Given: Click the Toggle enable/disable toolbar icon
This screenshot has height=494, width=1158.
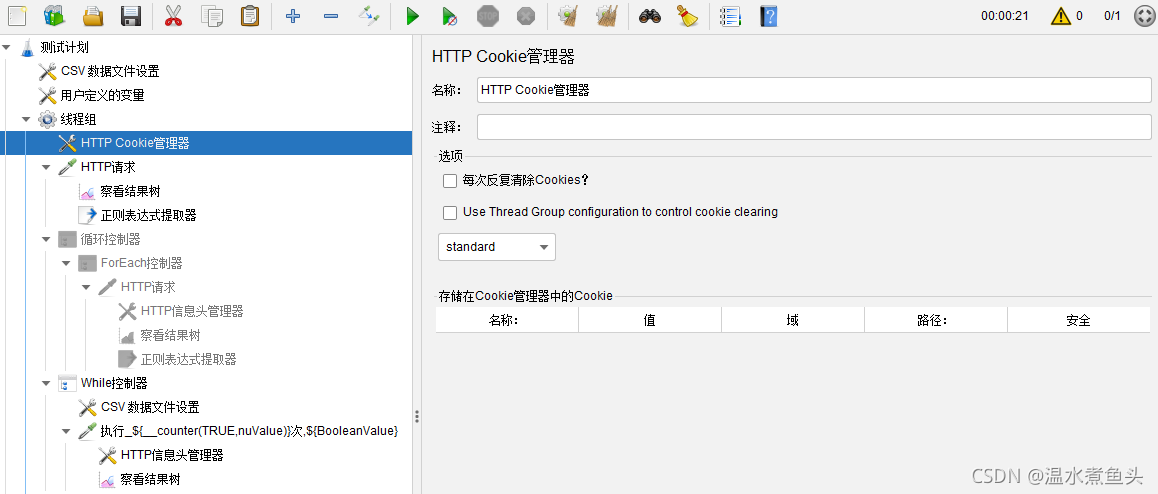Looking at the screenshot, I should point(369,15).
